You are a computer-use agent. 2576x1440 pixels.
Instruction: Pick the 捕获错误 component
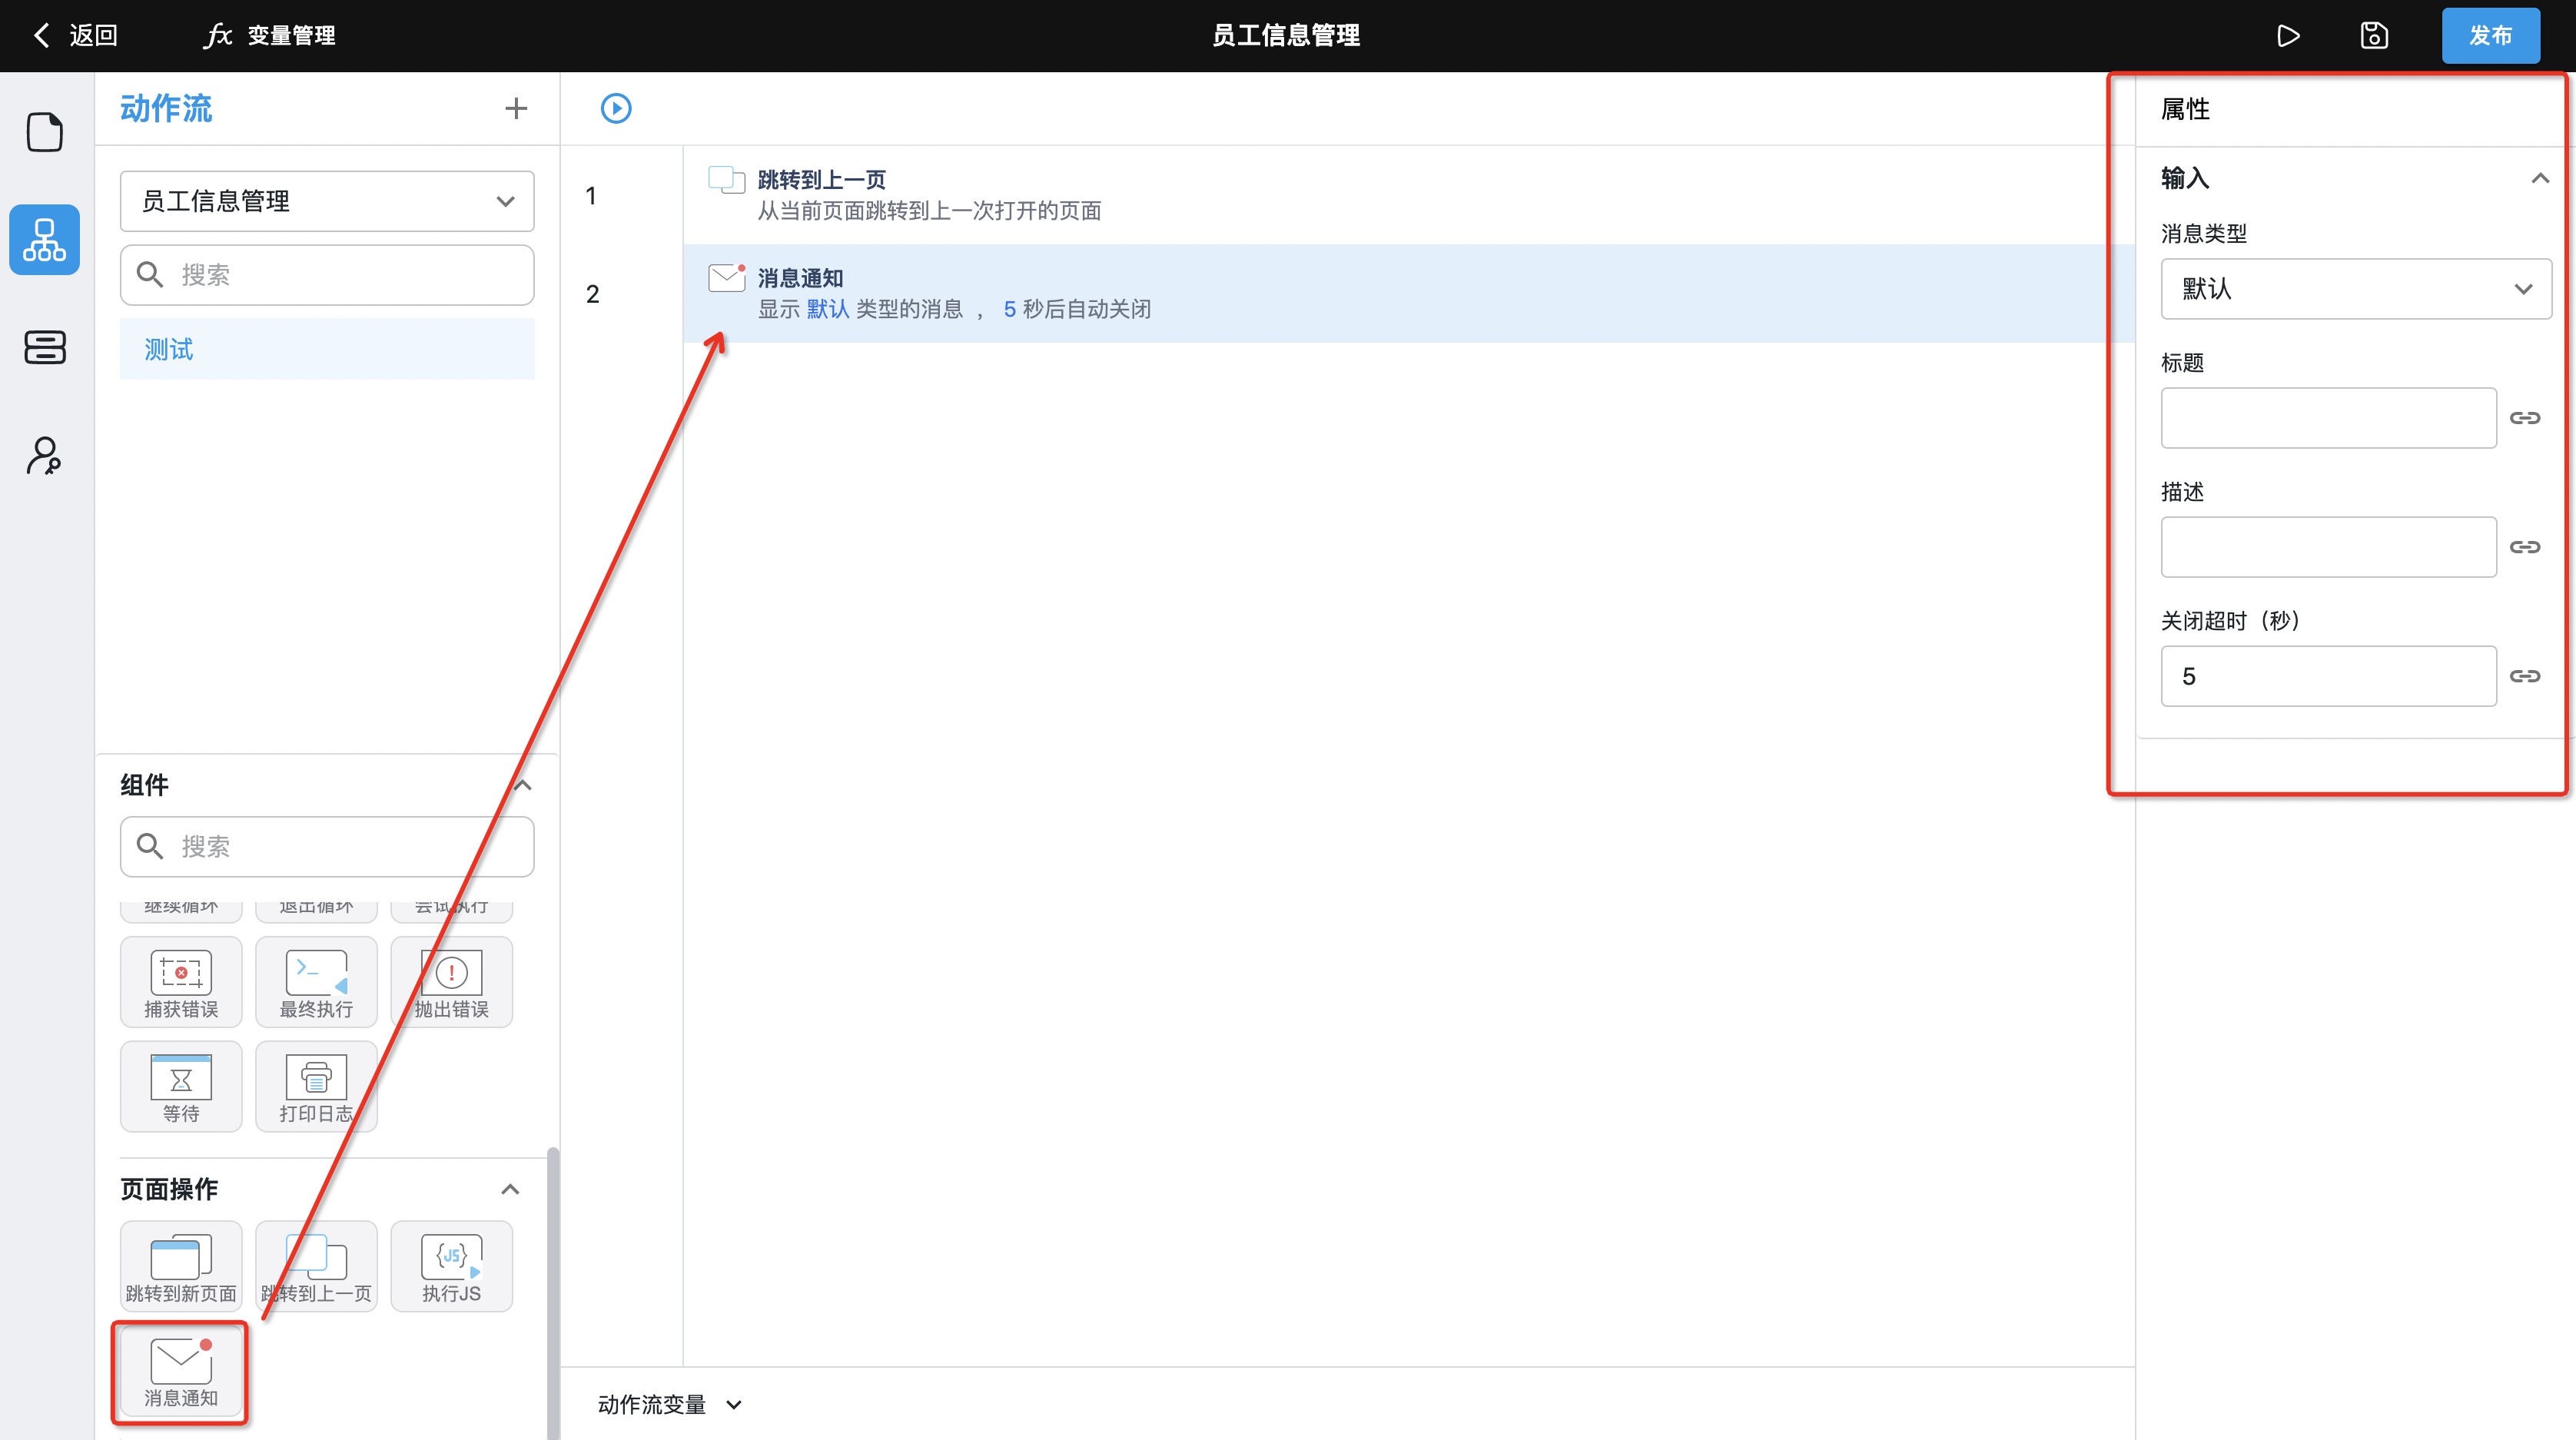181,982
